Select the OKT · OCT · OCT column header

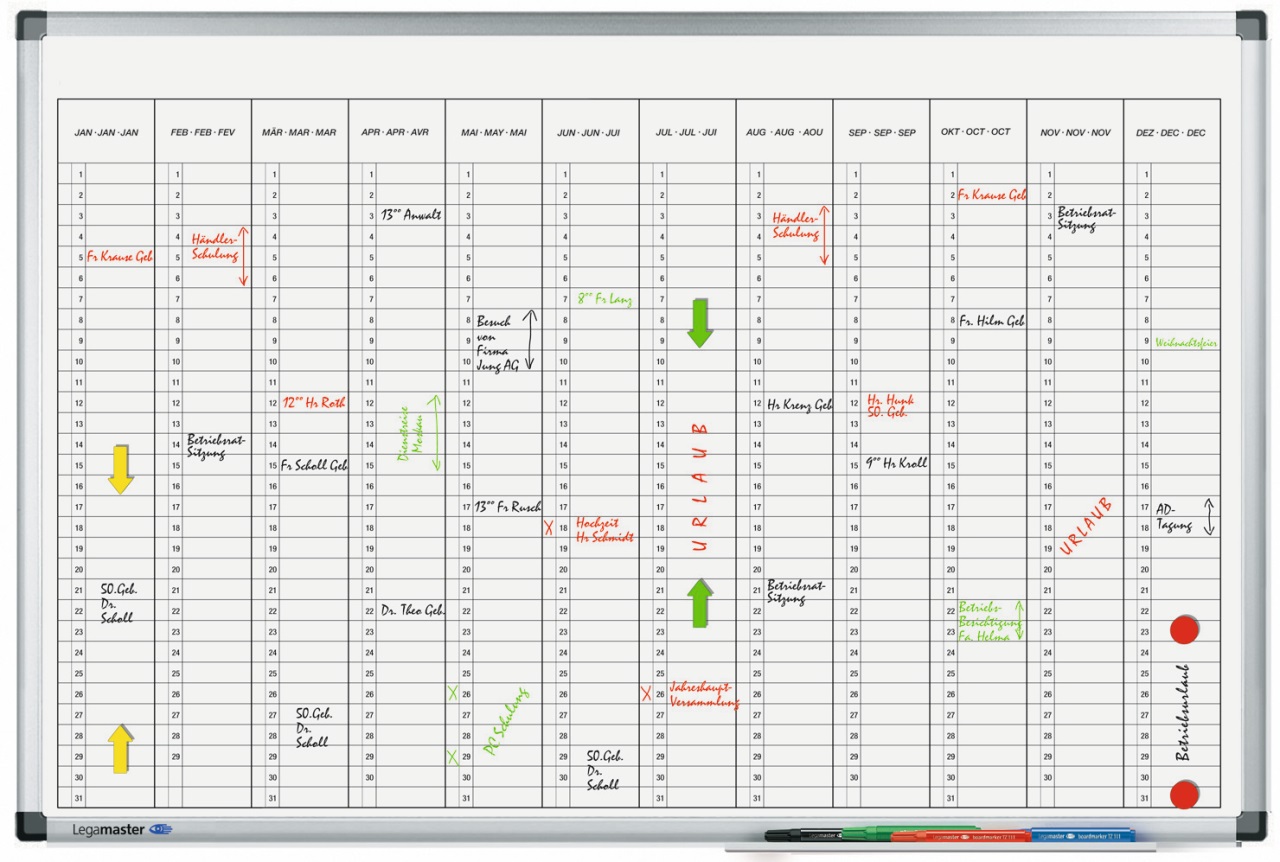(977, 132)
